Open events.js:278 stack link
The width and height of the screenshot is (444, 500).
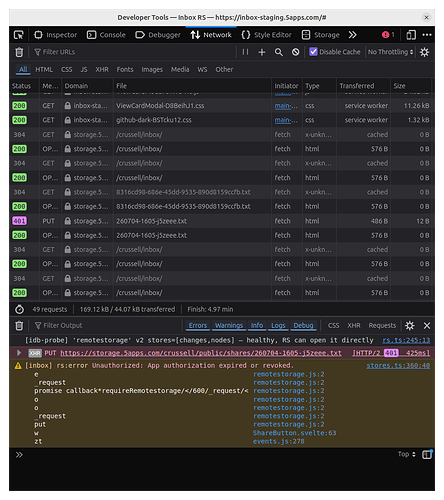pos(278,441)
